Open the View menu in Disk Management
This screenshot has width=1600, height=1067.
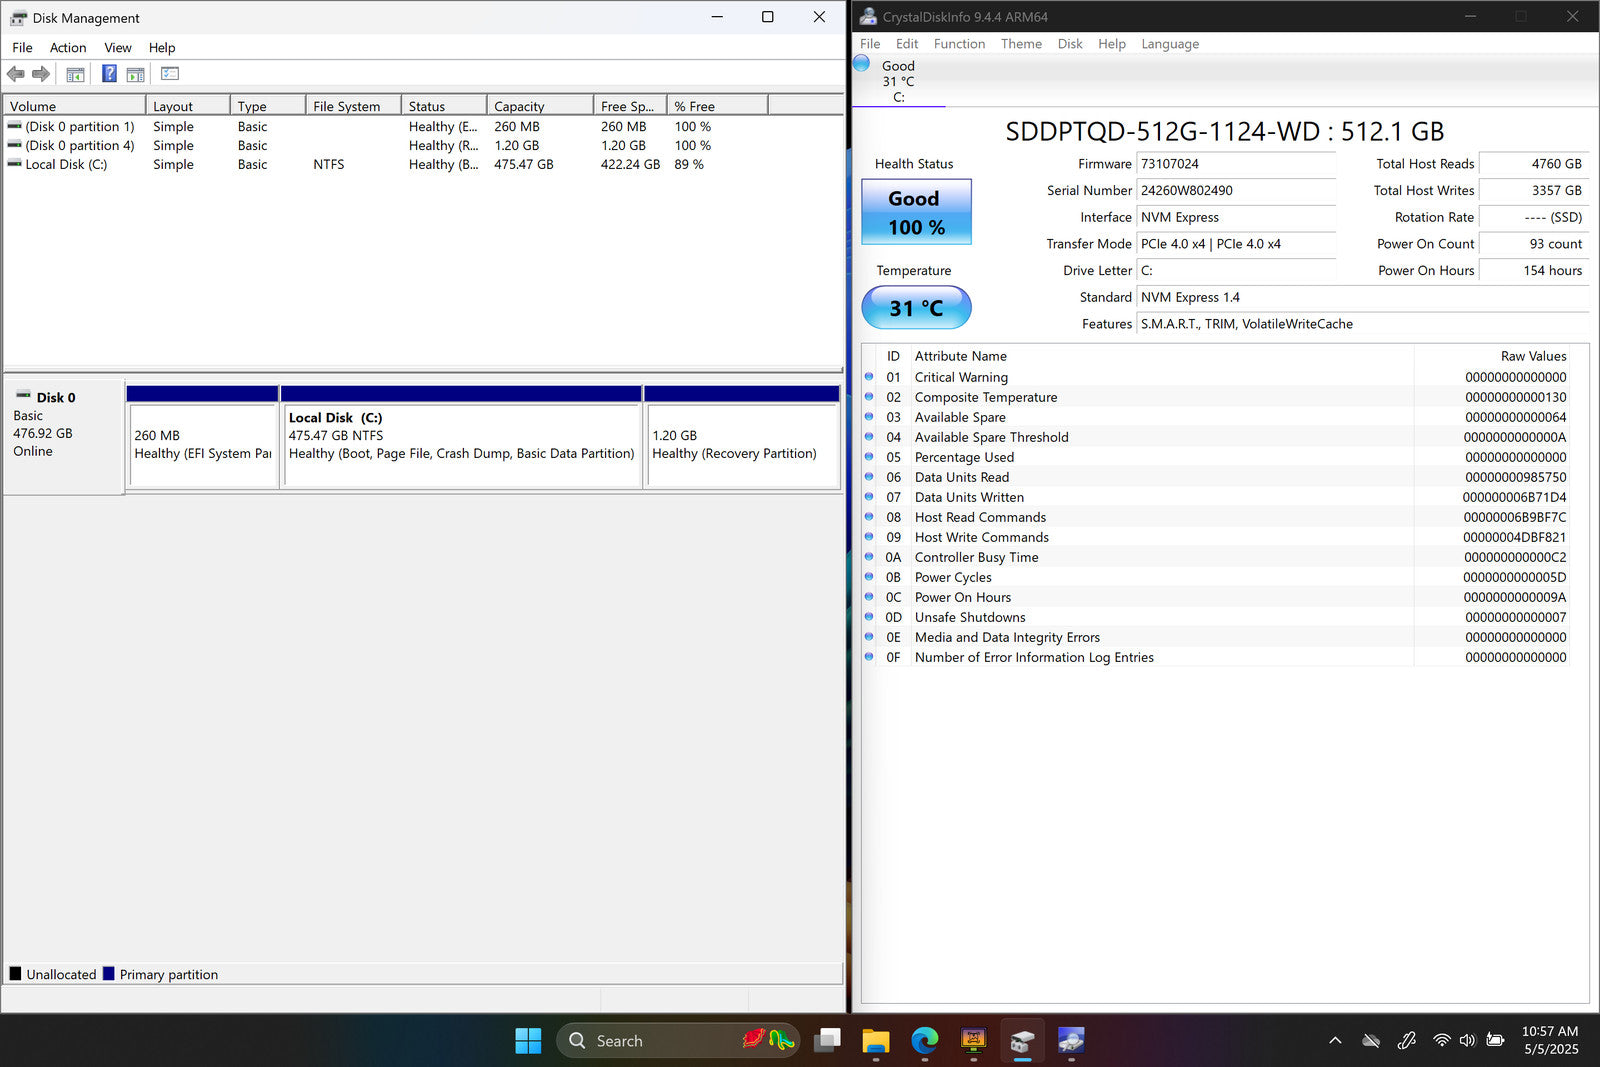[118, 47]
